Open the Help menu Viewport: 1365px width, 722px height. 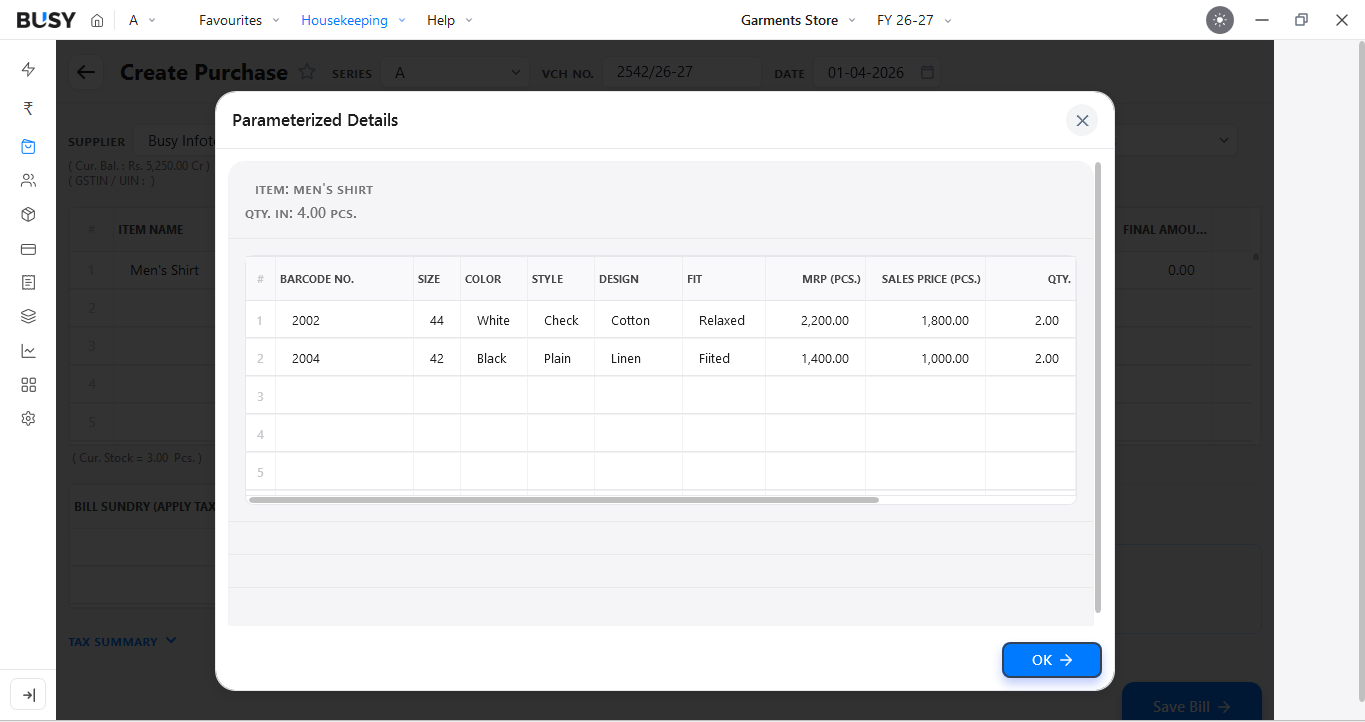pos(450,20)
